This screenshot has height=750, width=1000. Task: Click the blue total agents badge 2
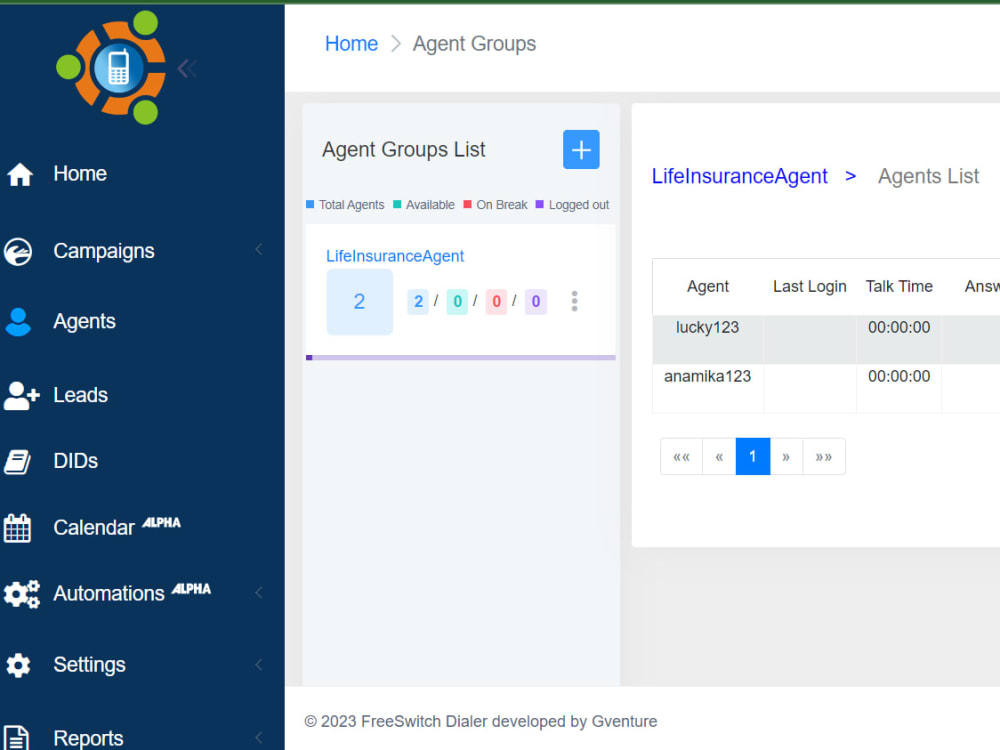click(418, 301)
